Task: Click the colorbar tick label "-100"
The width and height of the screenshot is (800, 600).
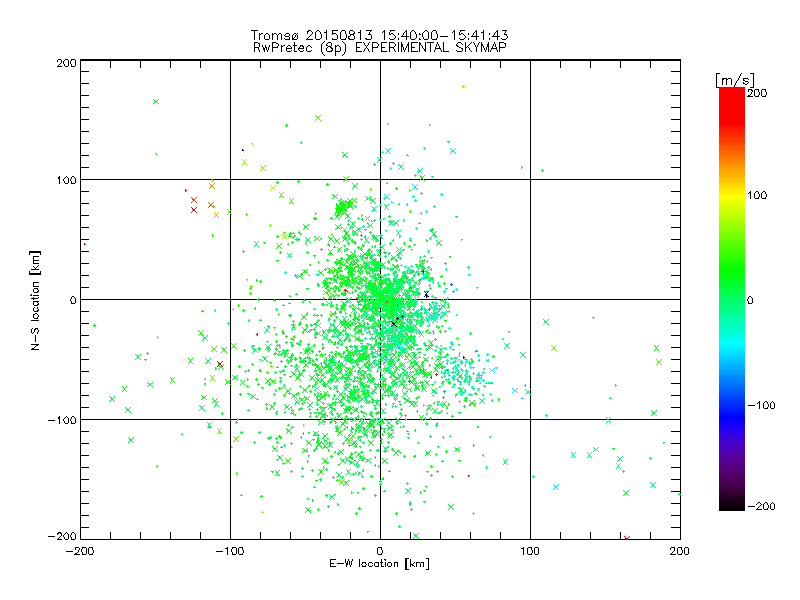Action: pyautogui.click(x=761, y=406)
